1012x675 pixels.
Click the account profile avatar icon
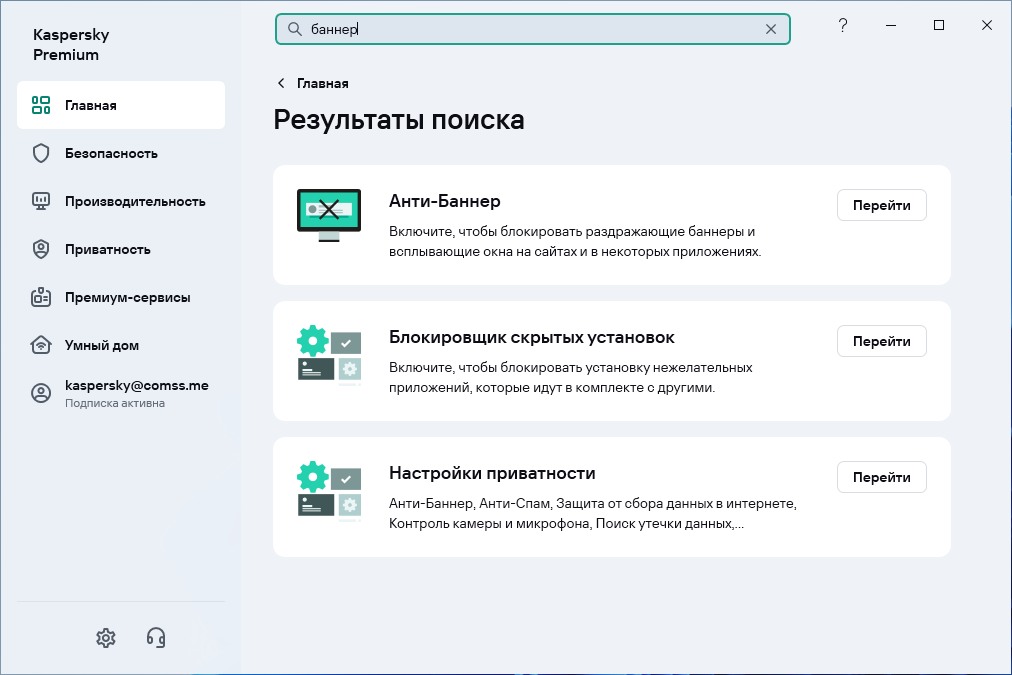pyautogui.click(x=41, y=393)
